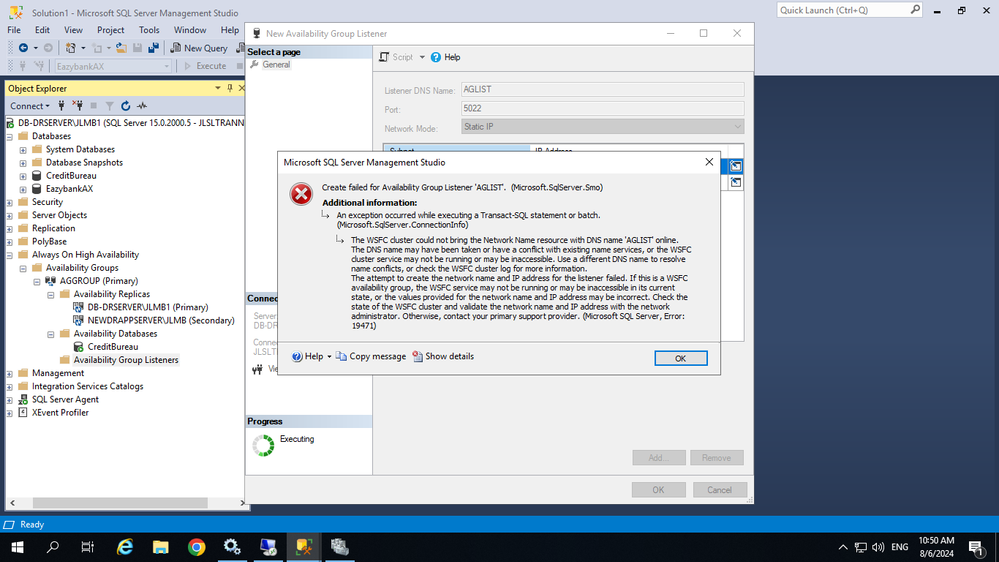This screenshot has width=999, height=562.
Task: Click the Navigate Backward toolbar icon
Action: click(24, 48)
